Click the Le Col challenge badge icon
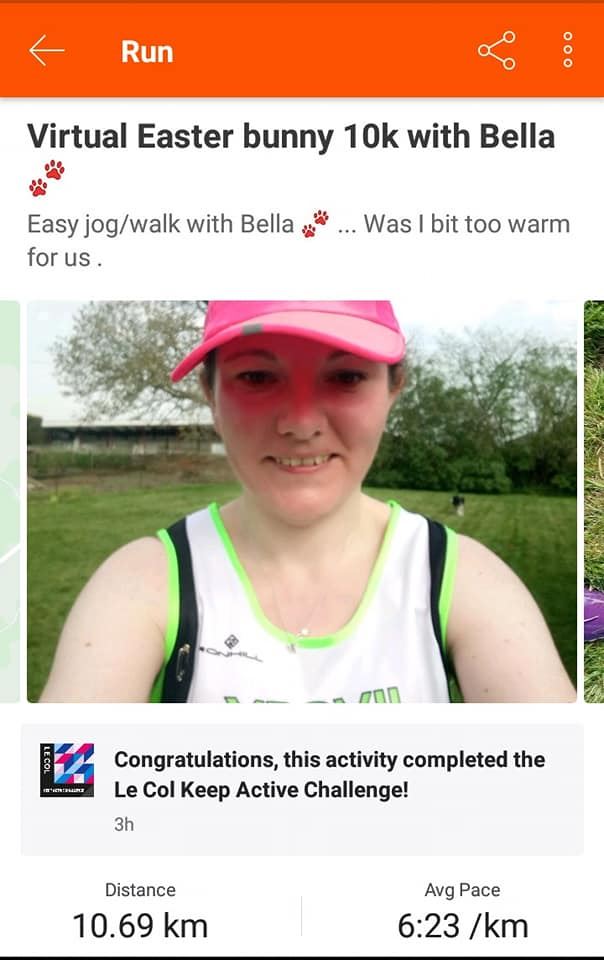The width and height of the screenshot is (604, 960). click(x=67, y=770)
